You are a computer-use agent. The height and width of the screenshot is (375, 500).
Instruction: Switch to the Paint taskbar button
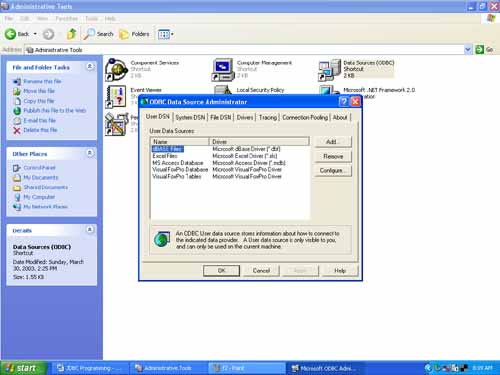pos(247,368)
